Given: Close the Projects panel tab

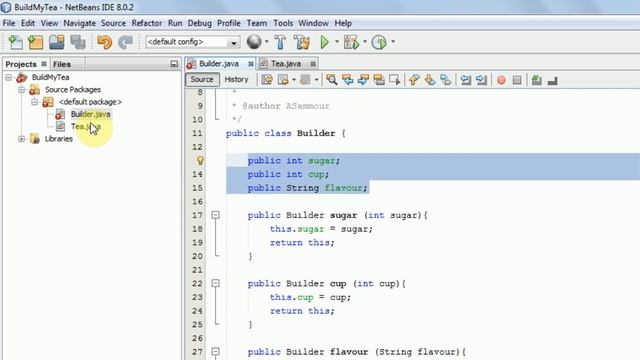Looking at the screenshot, I should tap(44, 64).
